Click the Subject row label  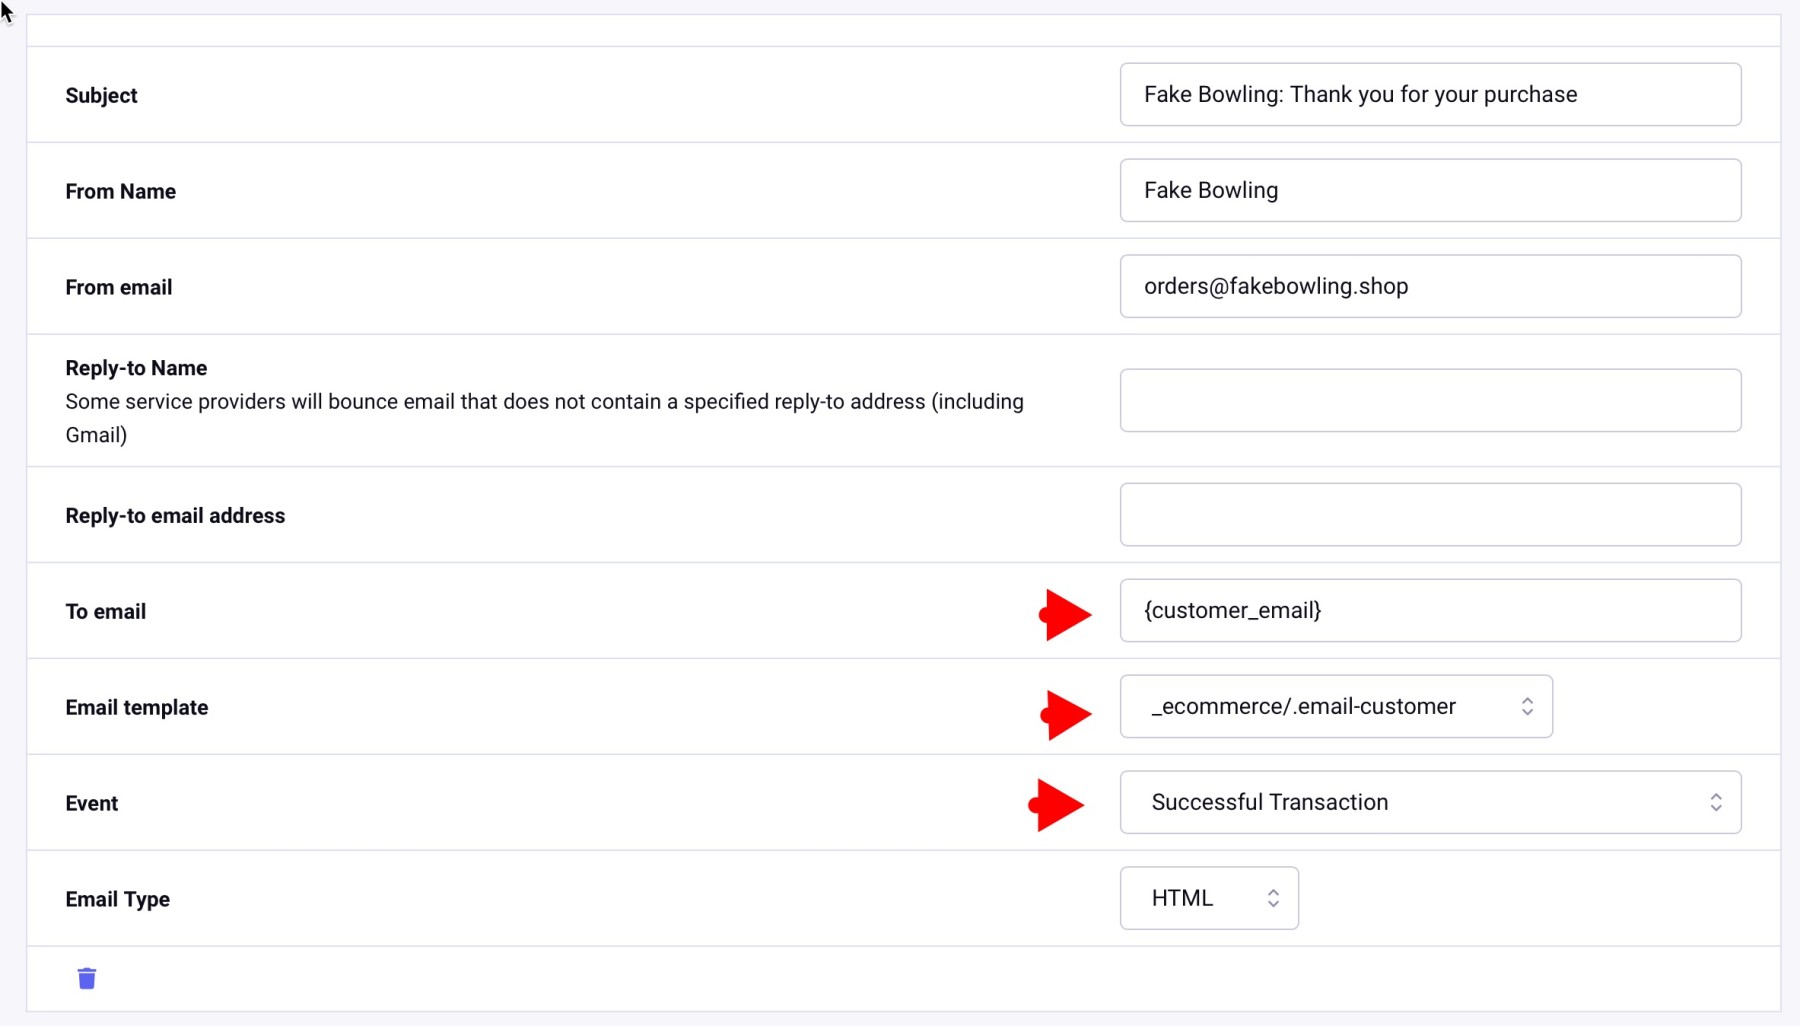point(101,95)
